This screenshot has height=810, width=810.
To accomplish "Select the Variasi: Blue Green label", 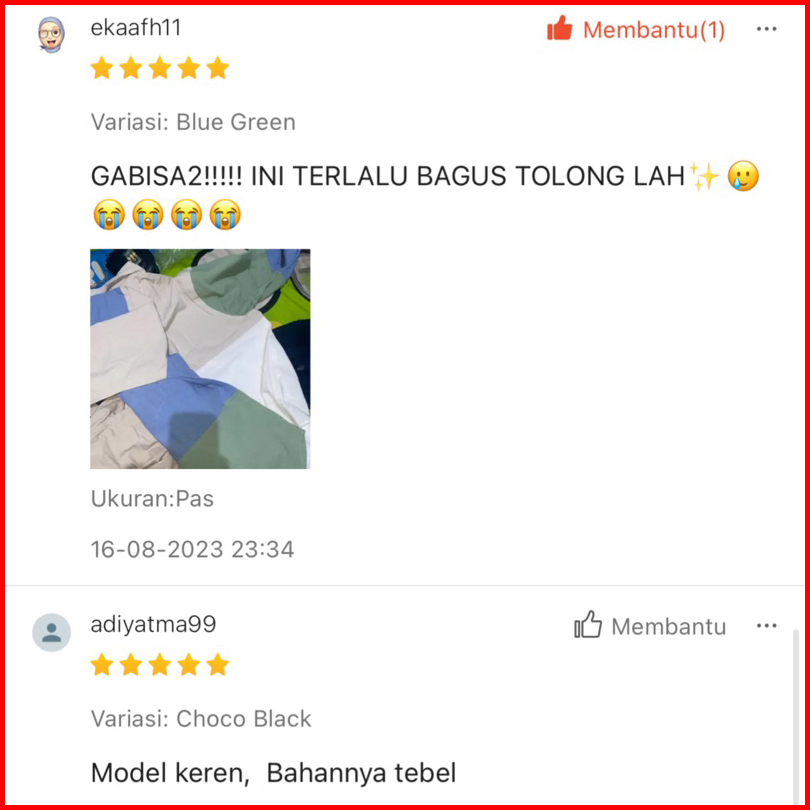I will (193, 122).
